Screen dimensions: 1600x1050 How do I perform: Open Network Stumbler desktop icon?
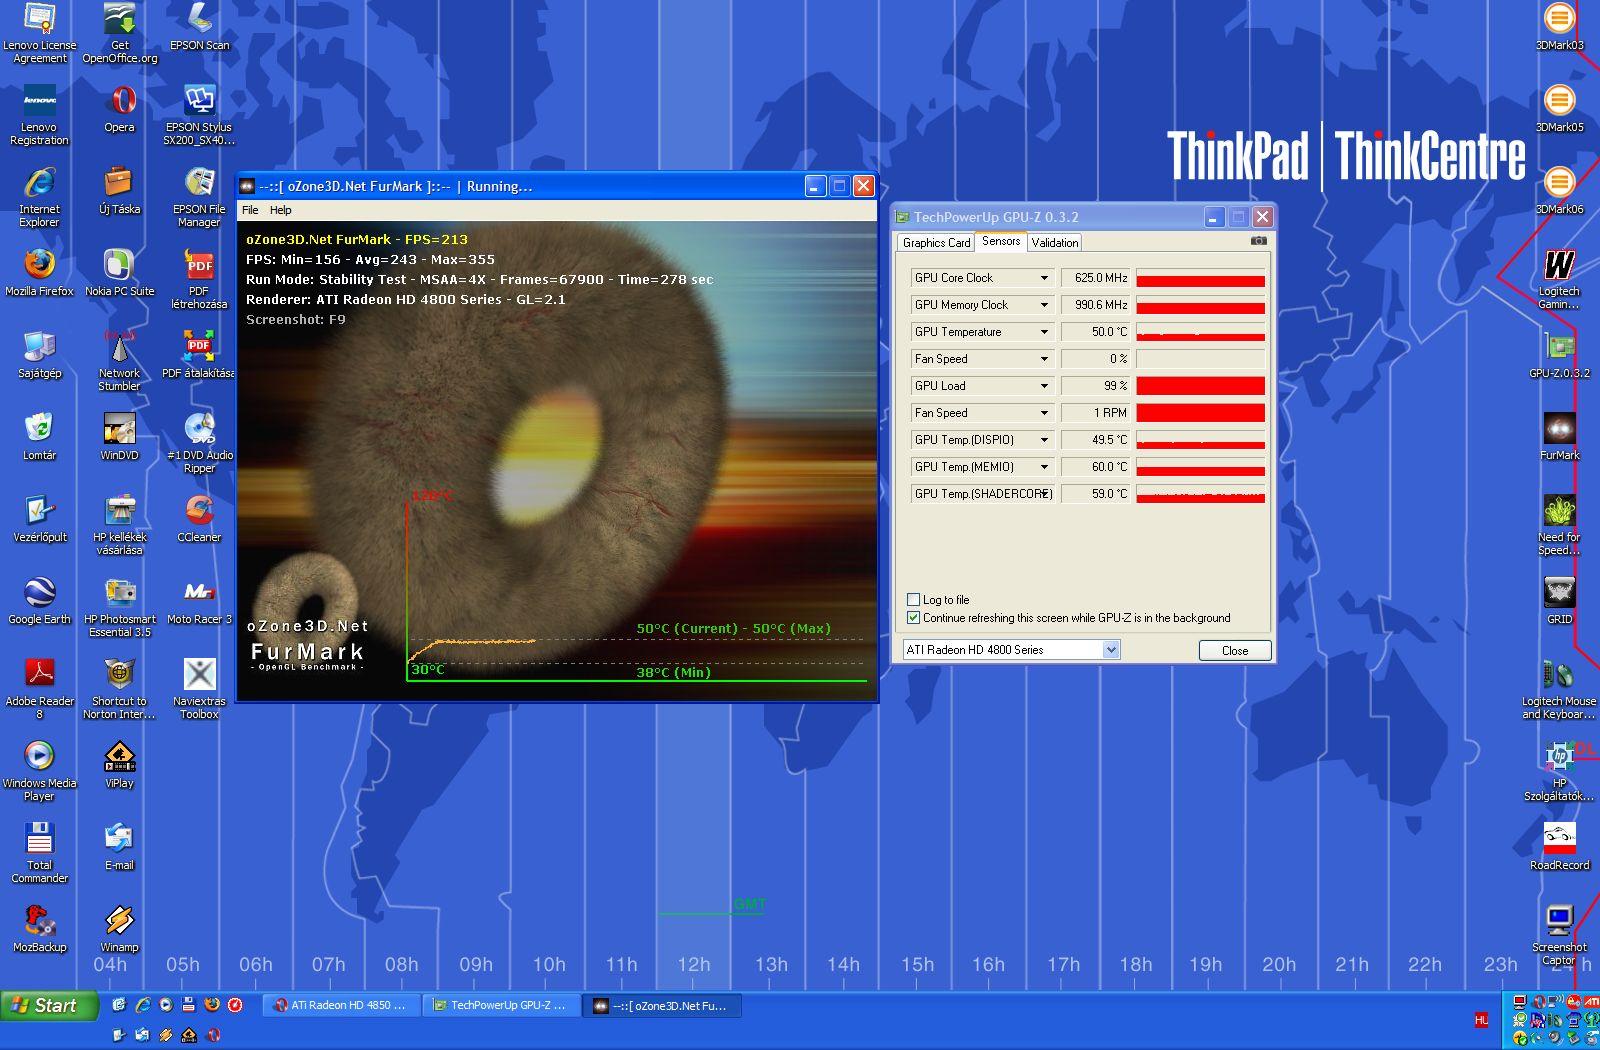(x=119, y=361)
